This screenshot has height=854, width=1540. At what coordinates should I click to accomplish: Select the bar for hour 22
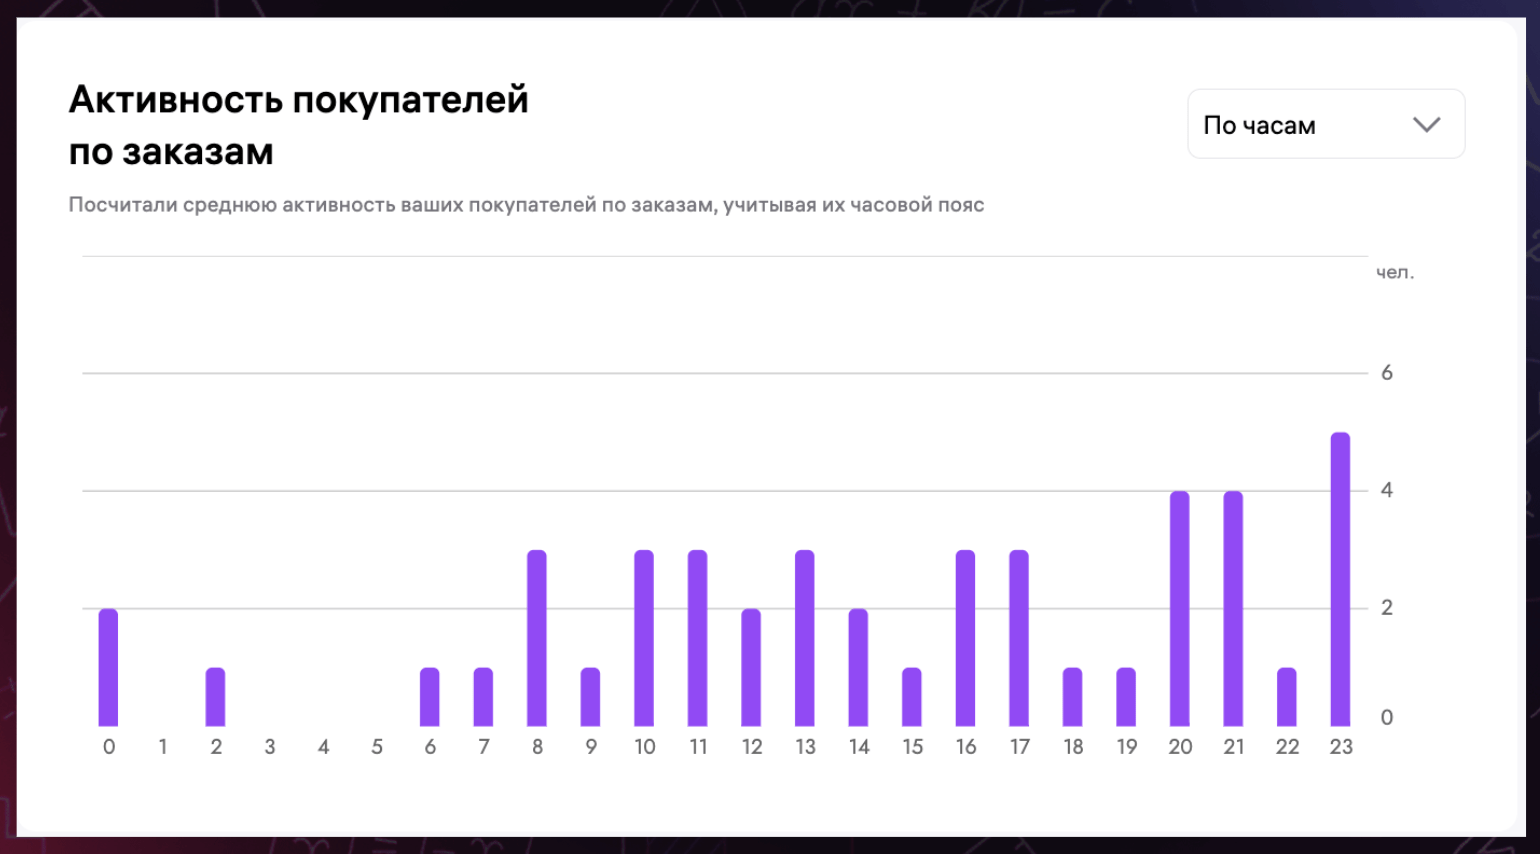pyautogui.click(x=1287, y=697)
